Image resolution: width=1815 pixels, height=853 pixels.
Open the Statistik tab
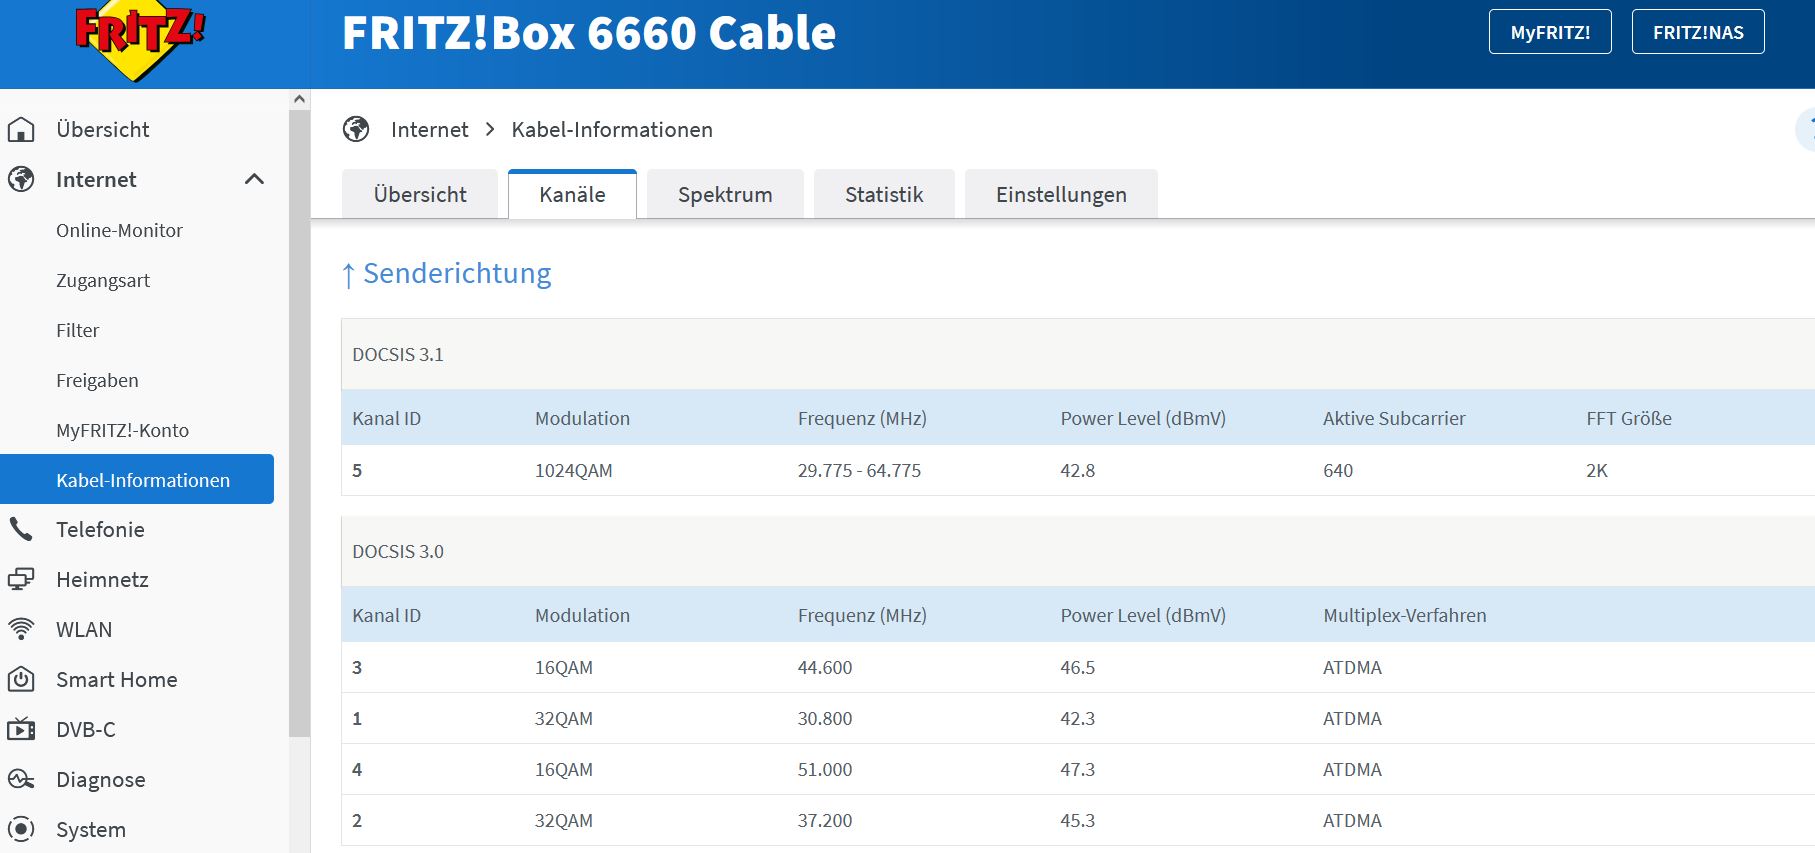[x=884, y=195]
